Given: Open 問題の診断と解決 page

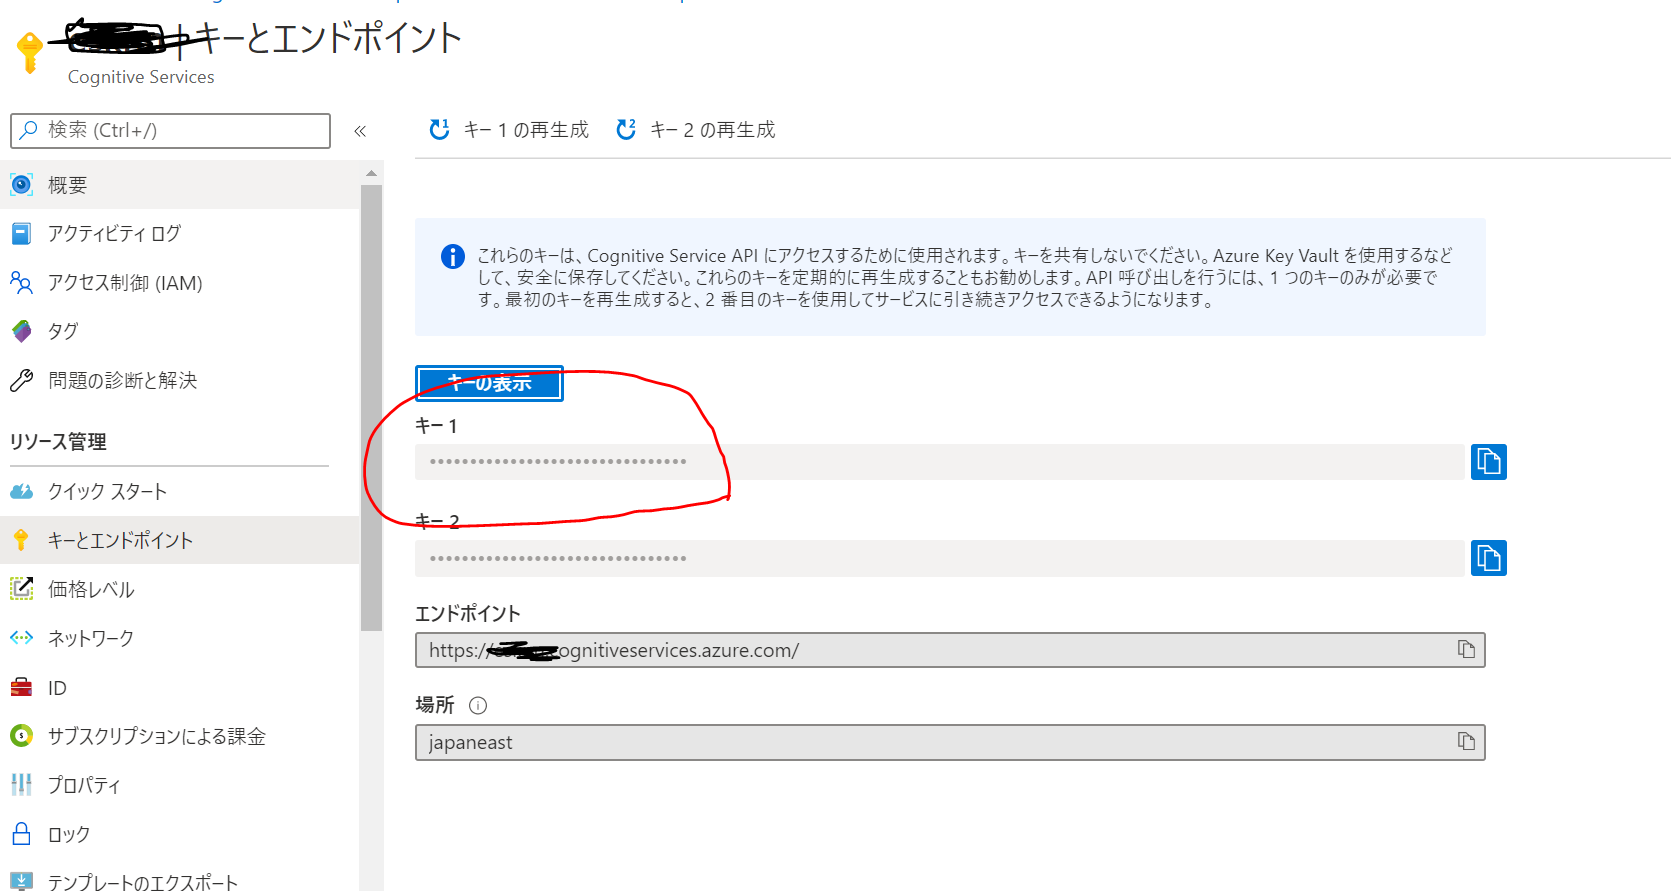Looking at the screenshot, I should [x=122, y=380].
